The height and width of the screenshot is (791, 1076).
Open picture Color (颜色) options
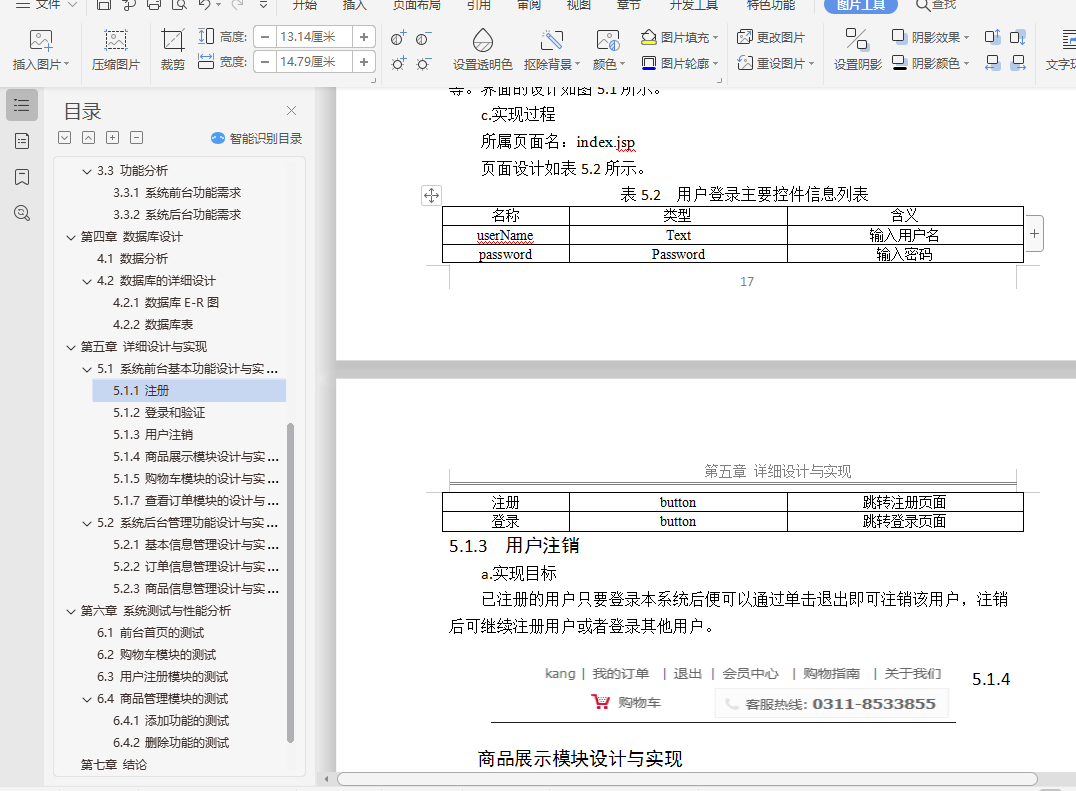[609, 50]
